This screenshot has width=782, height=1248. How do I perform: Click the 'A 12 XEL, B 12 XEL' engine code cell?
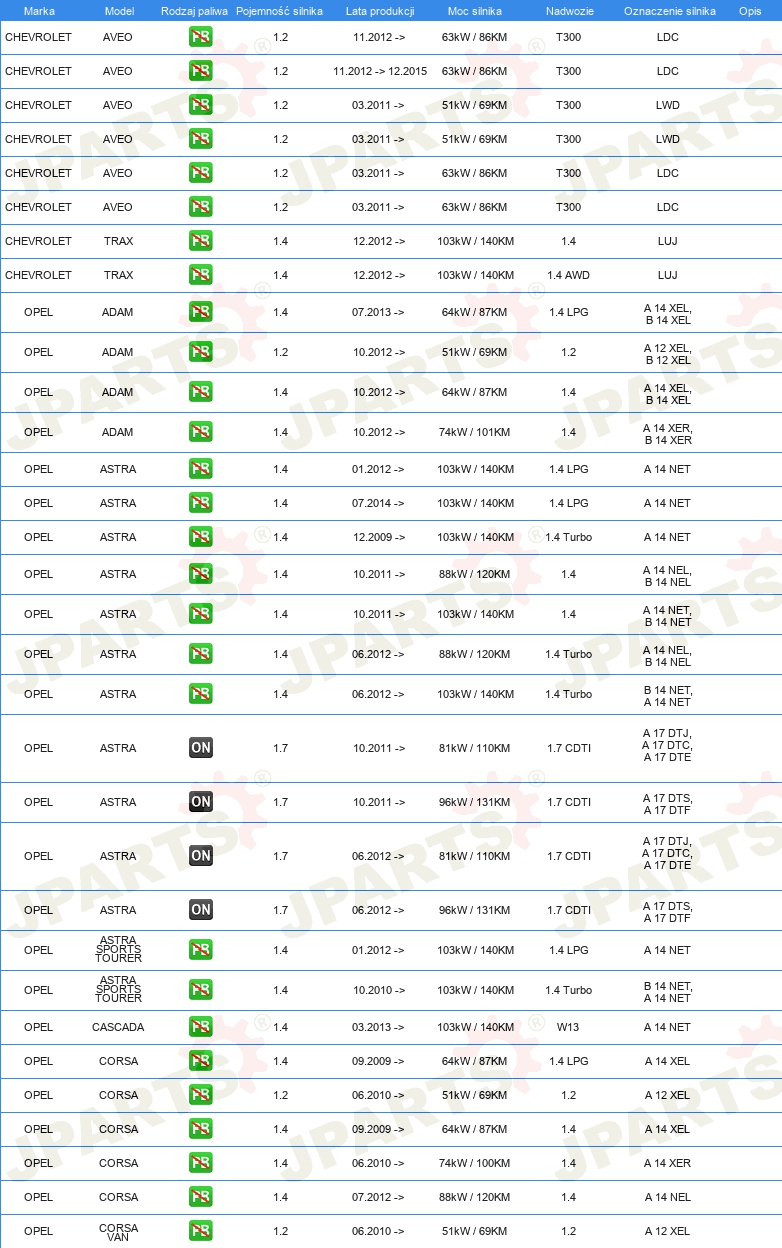(x=667, y=354)
